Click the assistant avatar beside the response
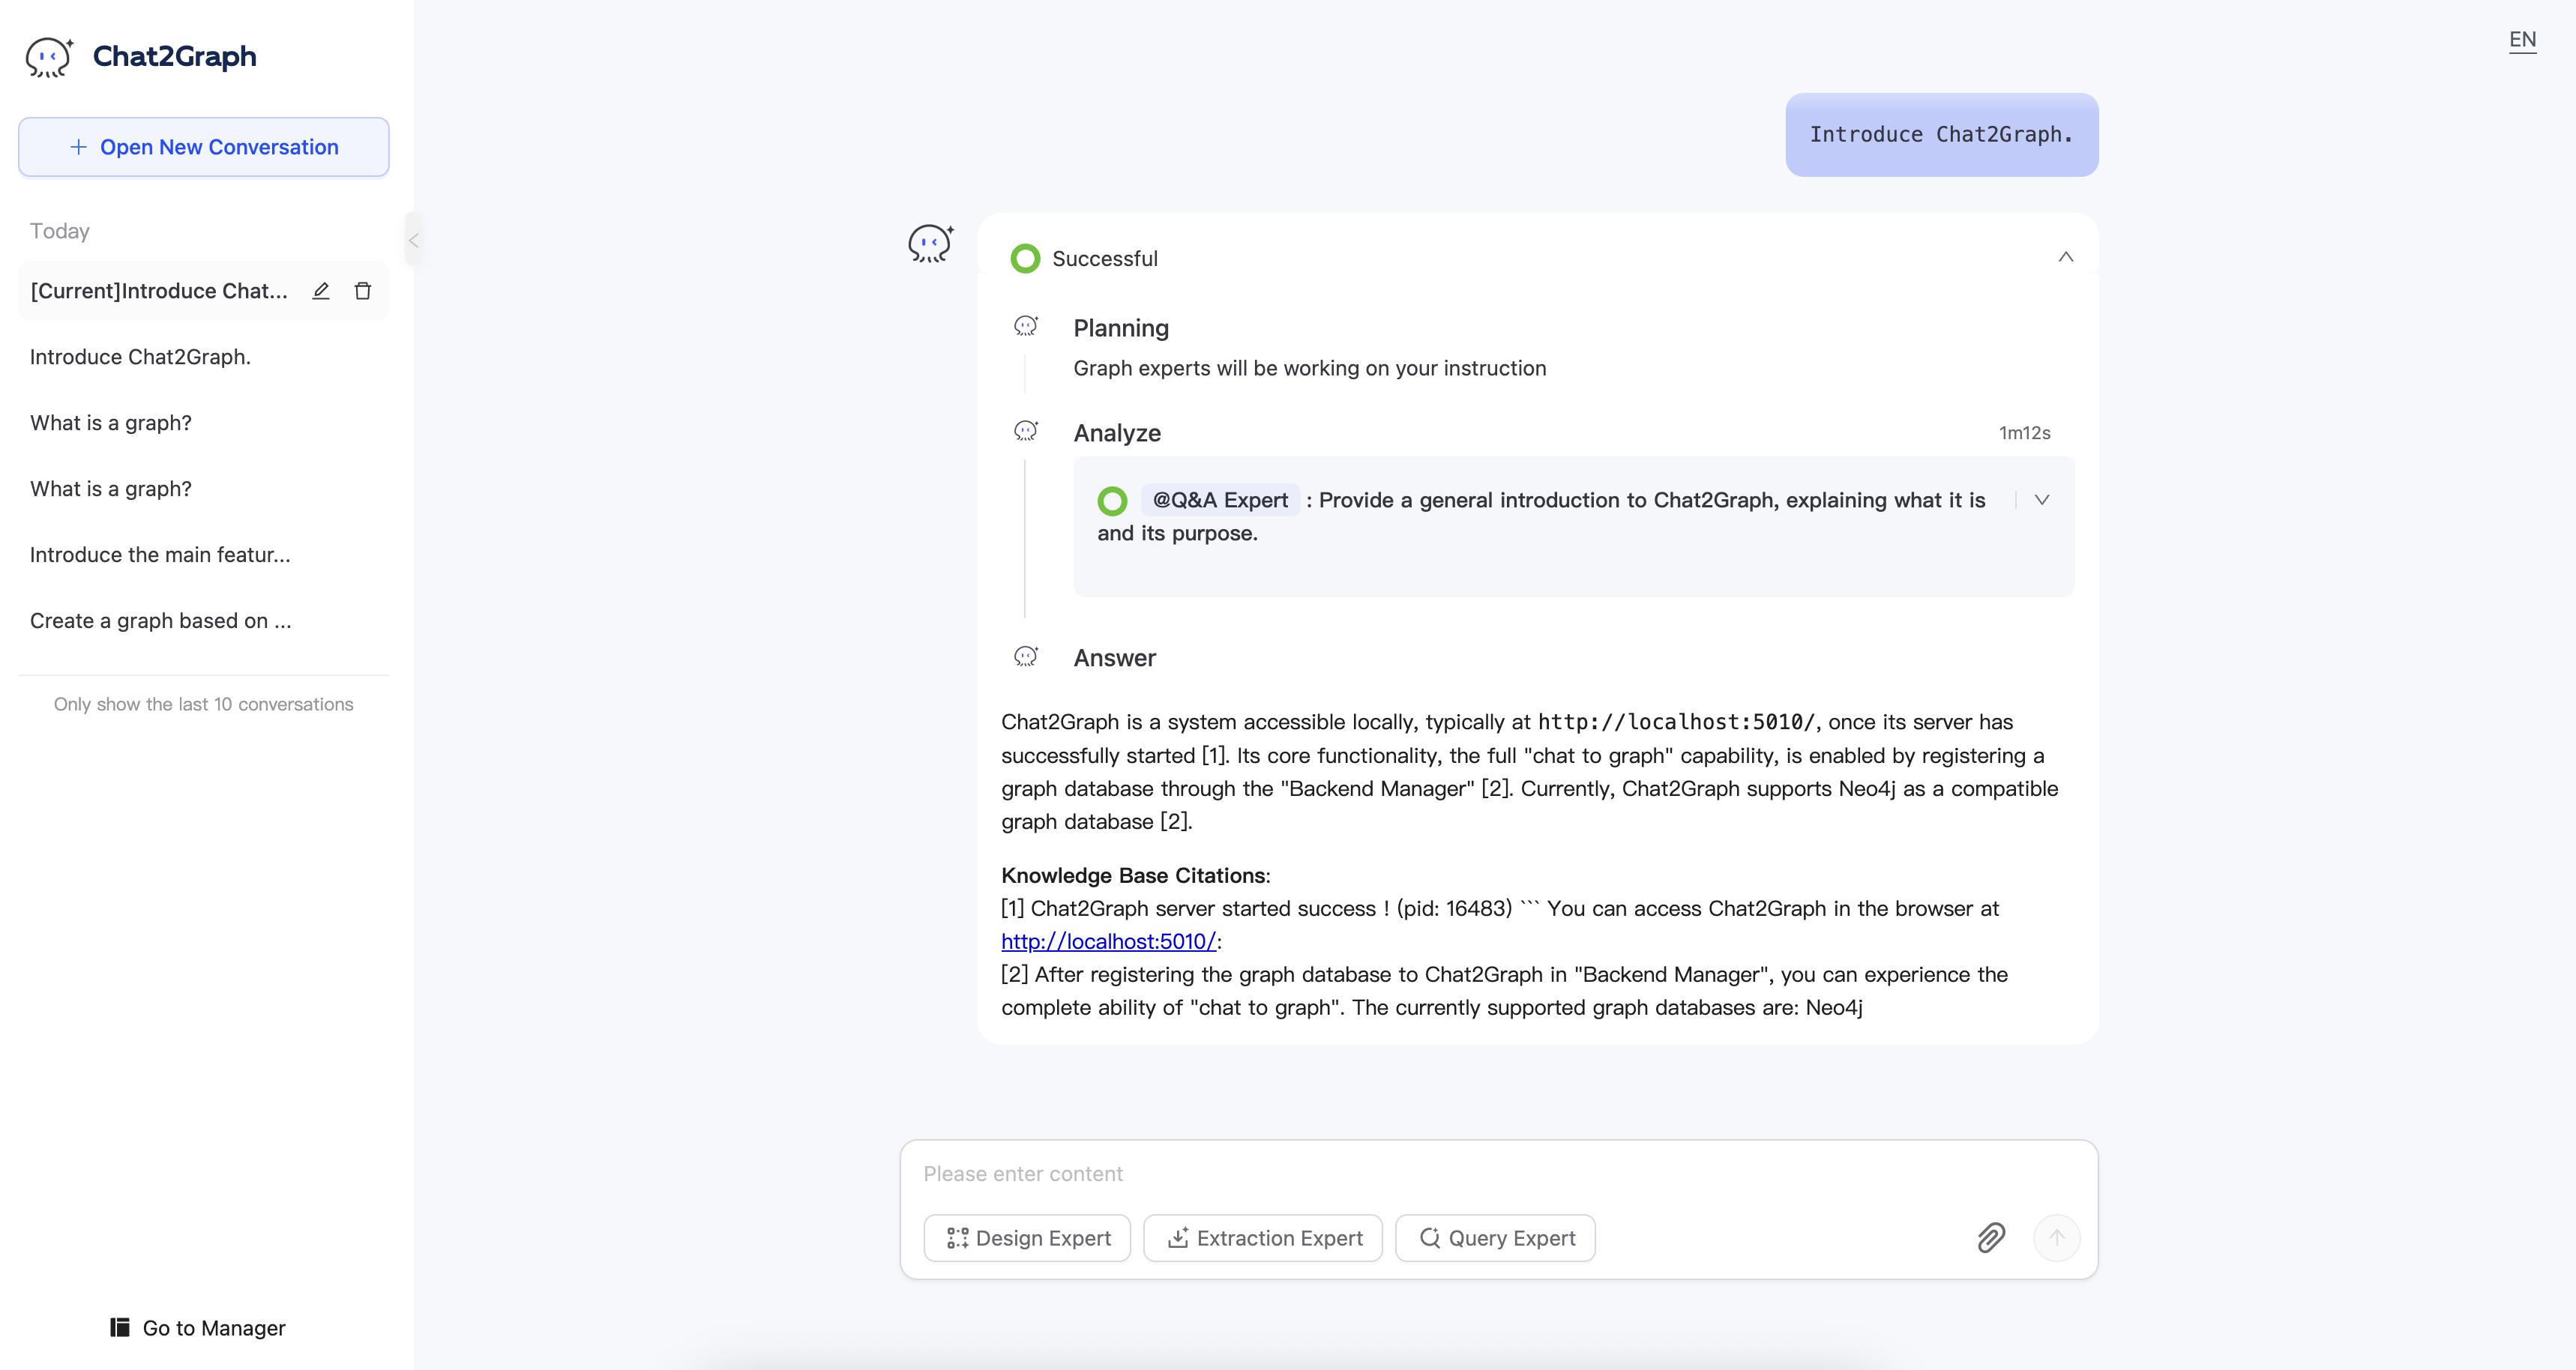2576x1370 pixels. [x=930, y=243]
